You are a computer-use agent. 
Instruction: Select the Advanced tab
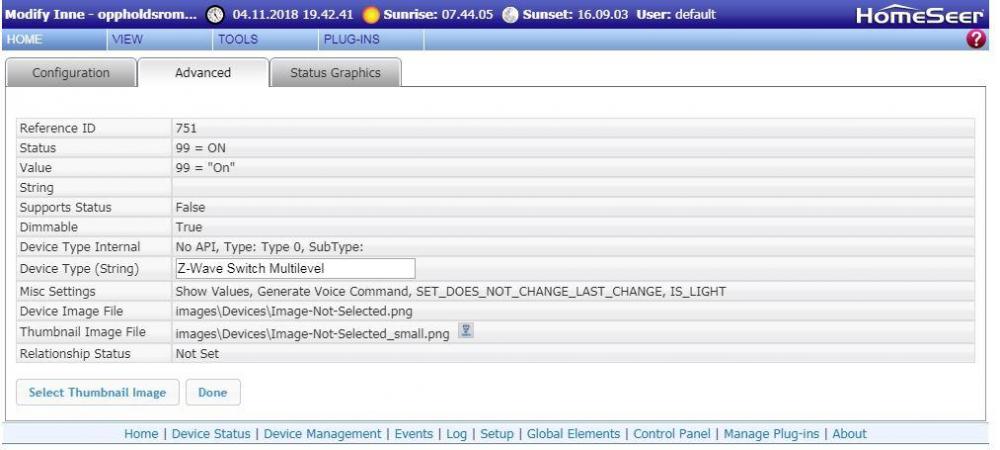click(x=203, y=73)
